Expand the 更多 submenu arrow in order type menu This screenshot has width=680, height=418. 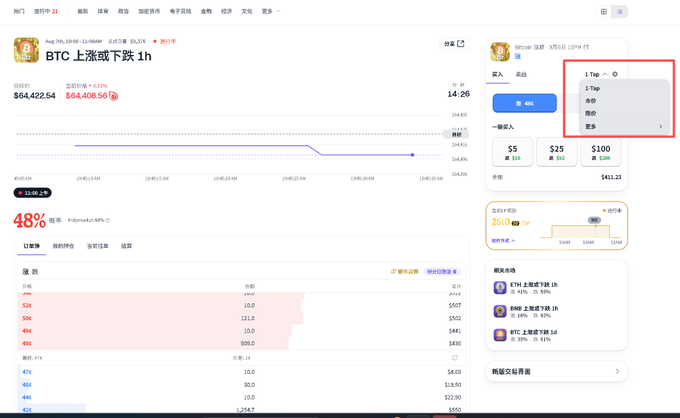coord(660,127)
